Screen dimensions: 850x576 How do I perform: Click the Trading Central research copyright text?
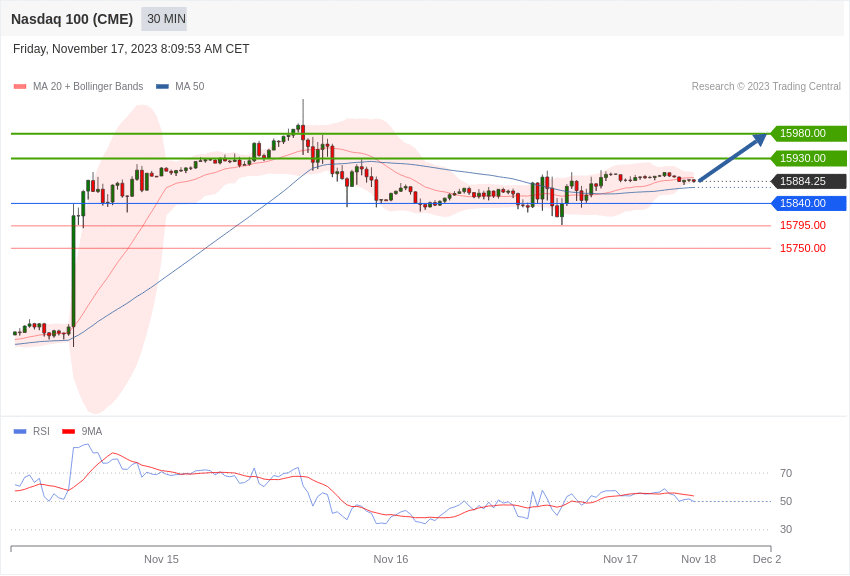[766, 87]
